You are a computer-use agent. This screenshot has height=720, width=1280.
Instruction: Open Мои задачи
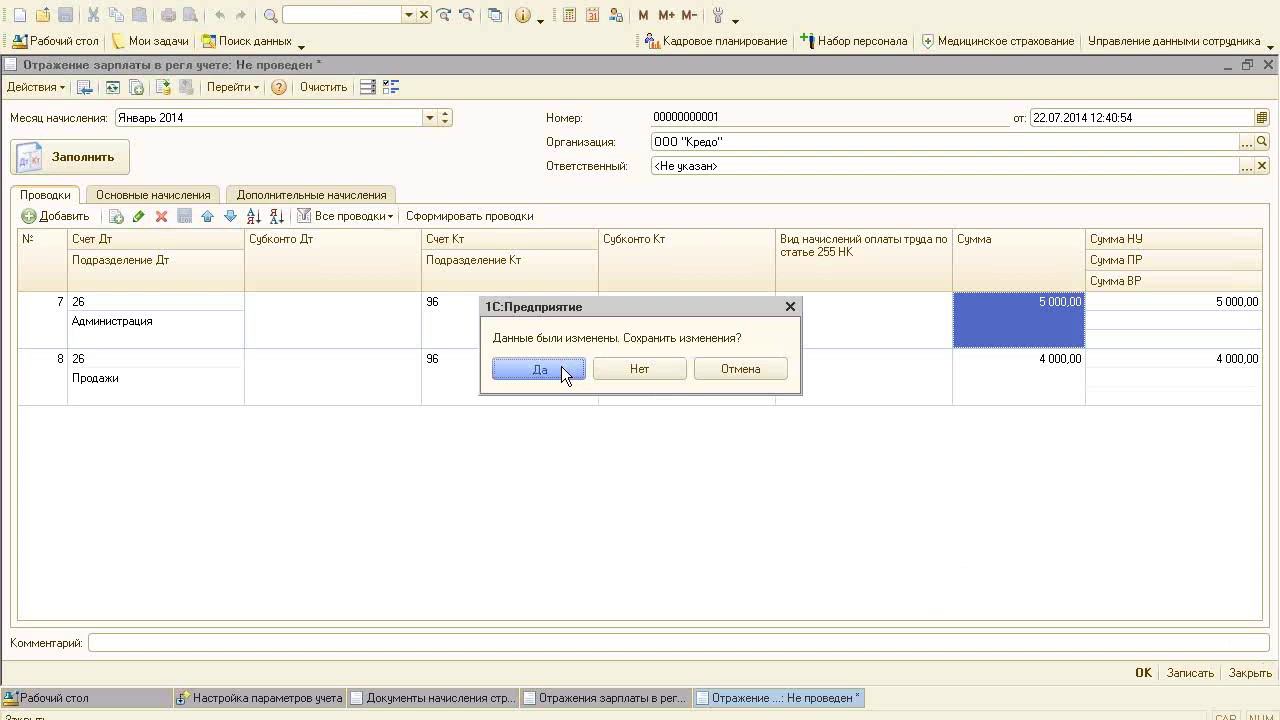pyautogui.click(x=150, y=41)
